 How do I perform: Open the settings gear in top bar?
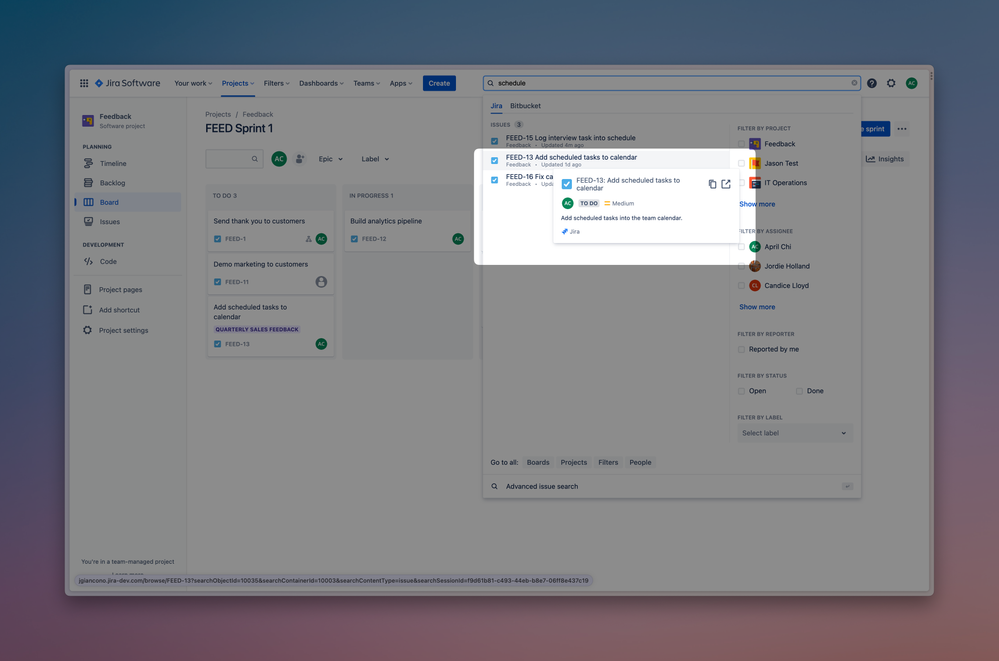pos(891,83)
